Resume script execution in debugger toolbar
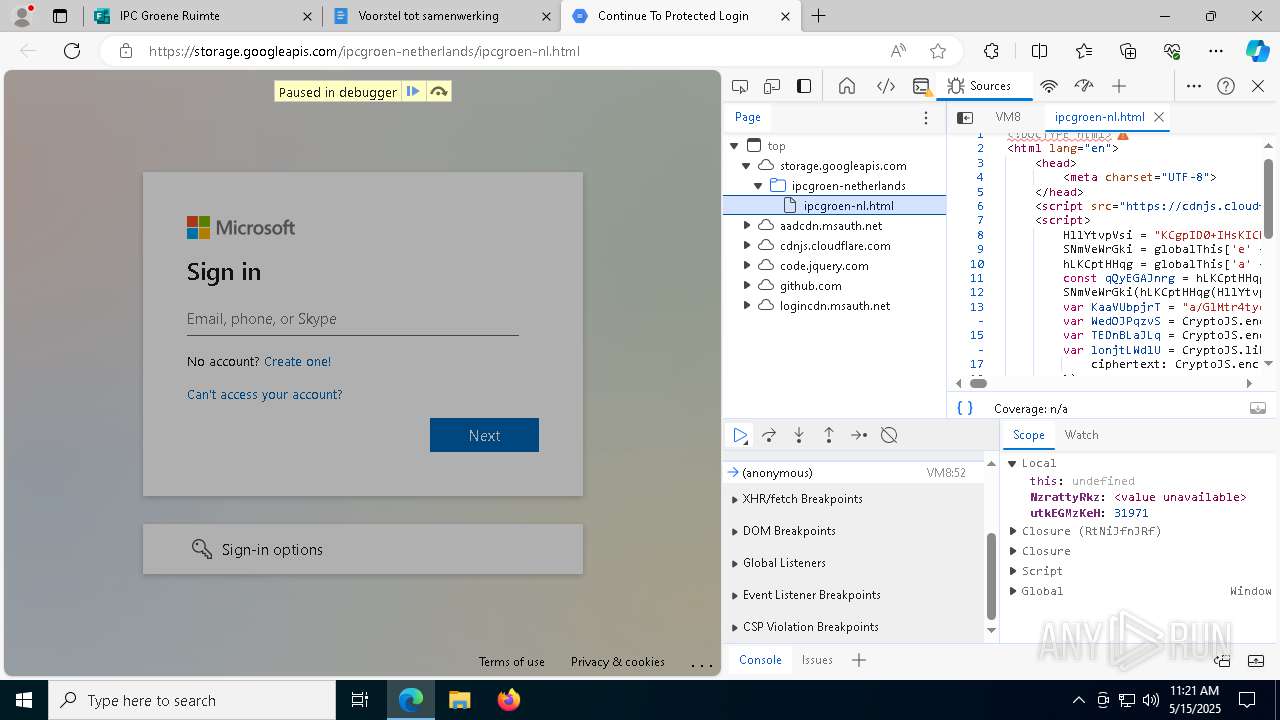Viewport: 1280px width, 720px height. pyautogui.click(x=740, y=435)
